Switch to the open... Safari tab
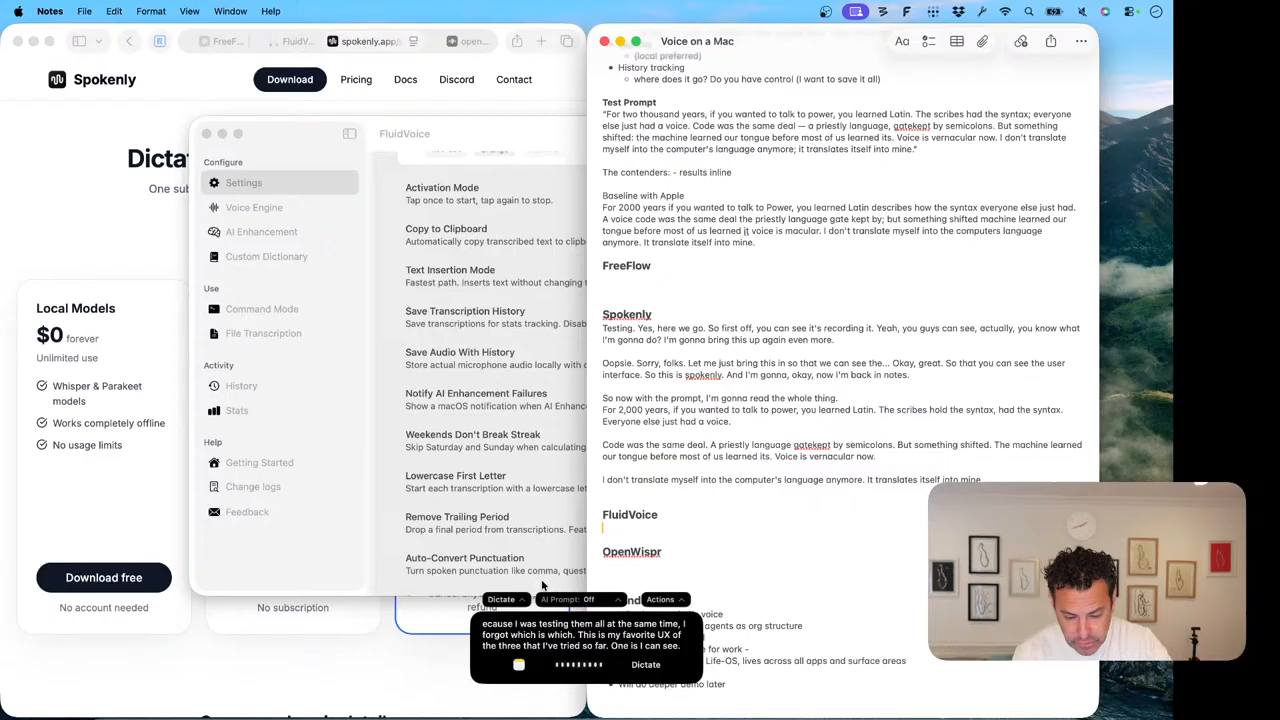 [467, 41]
